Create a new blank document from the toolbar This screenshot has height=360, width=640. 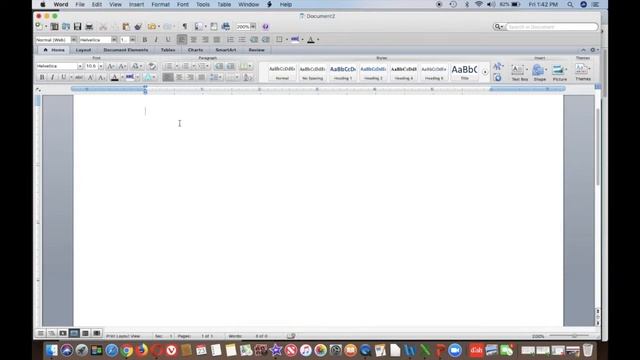[x=39, y=27]
